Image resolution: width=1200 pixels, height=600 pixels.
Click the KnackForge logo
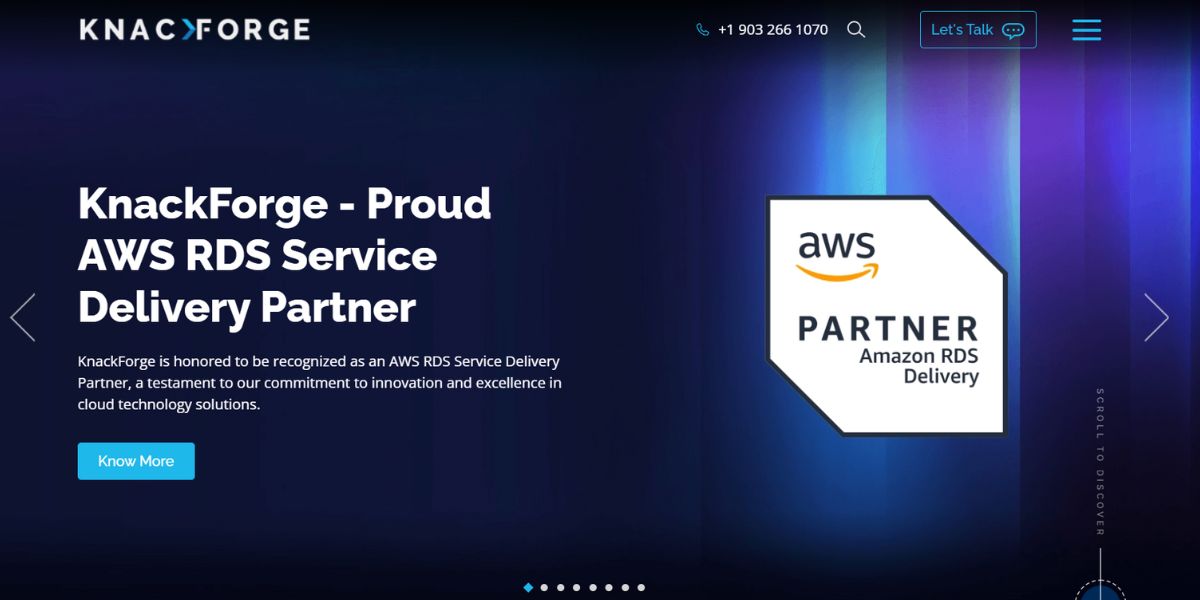pos(195,30)
